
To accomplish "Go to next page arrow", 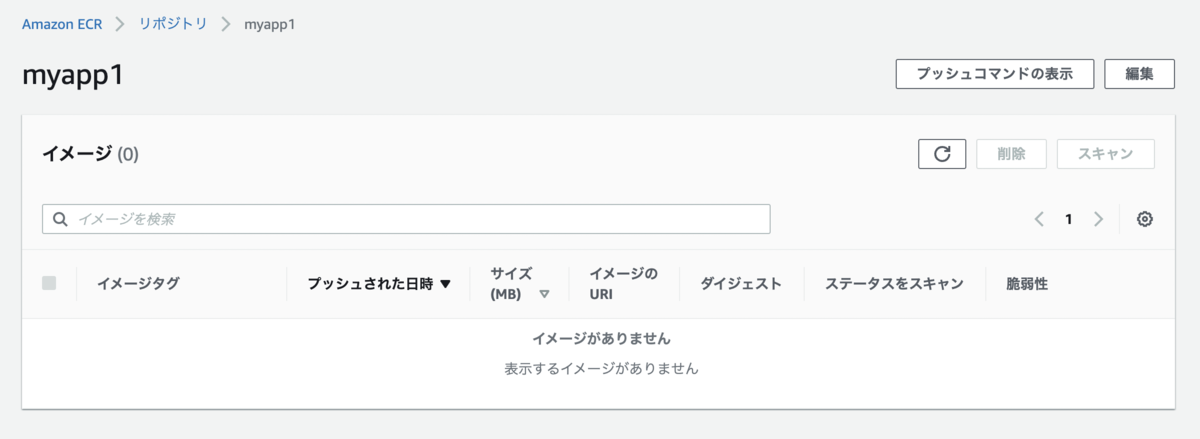I will coord(1098,219).
